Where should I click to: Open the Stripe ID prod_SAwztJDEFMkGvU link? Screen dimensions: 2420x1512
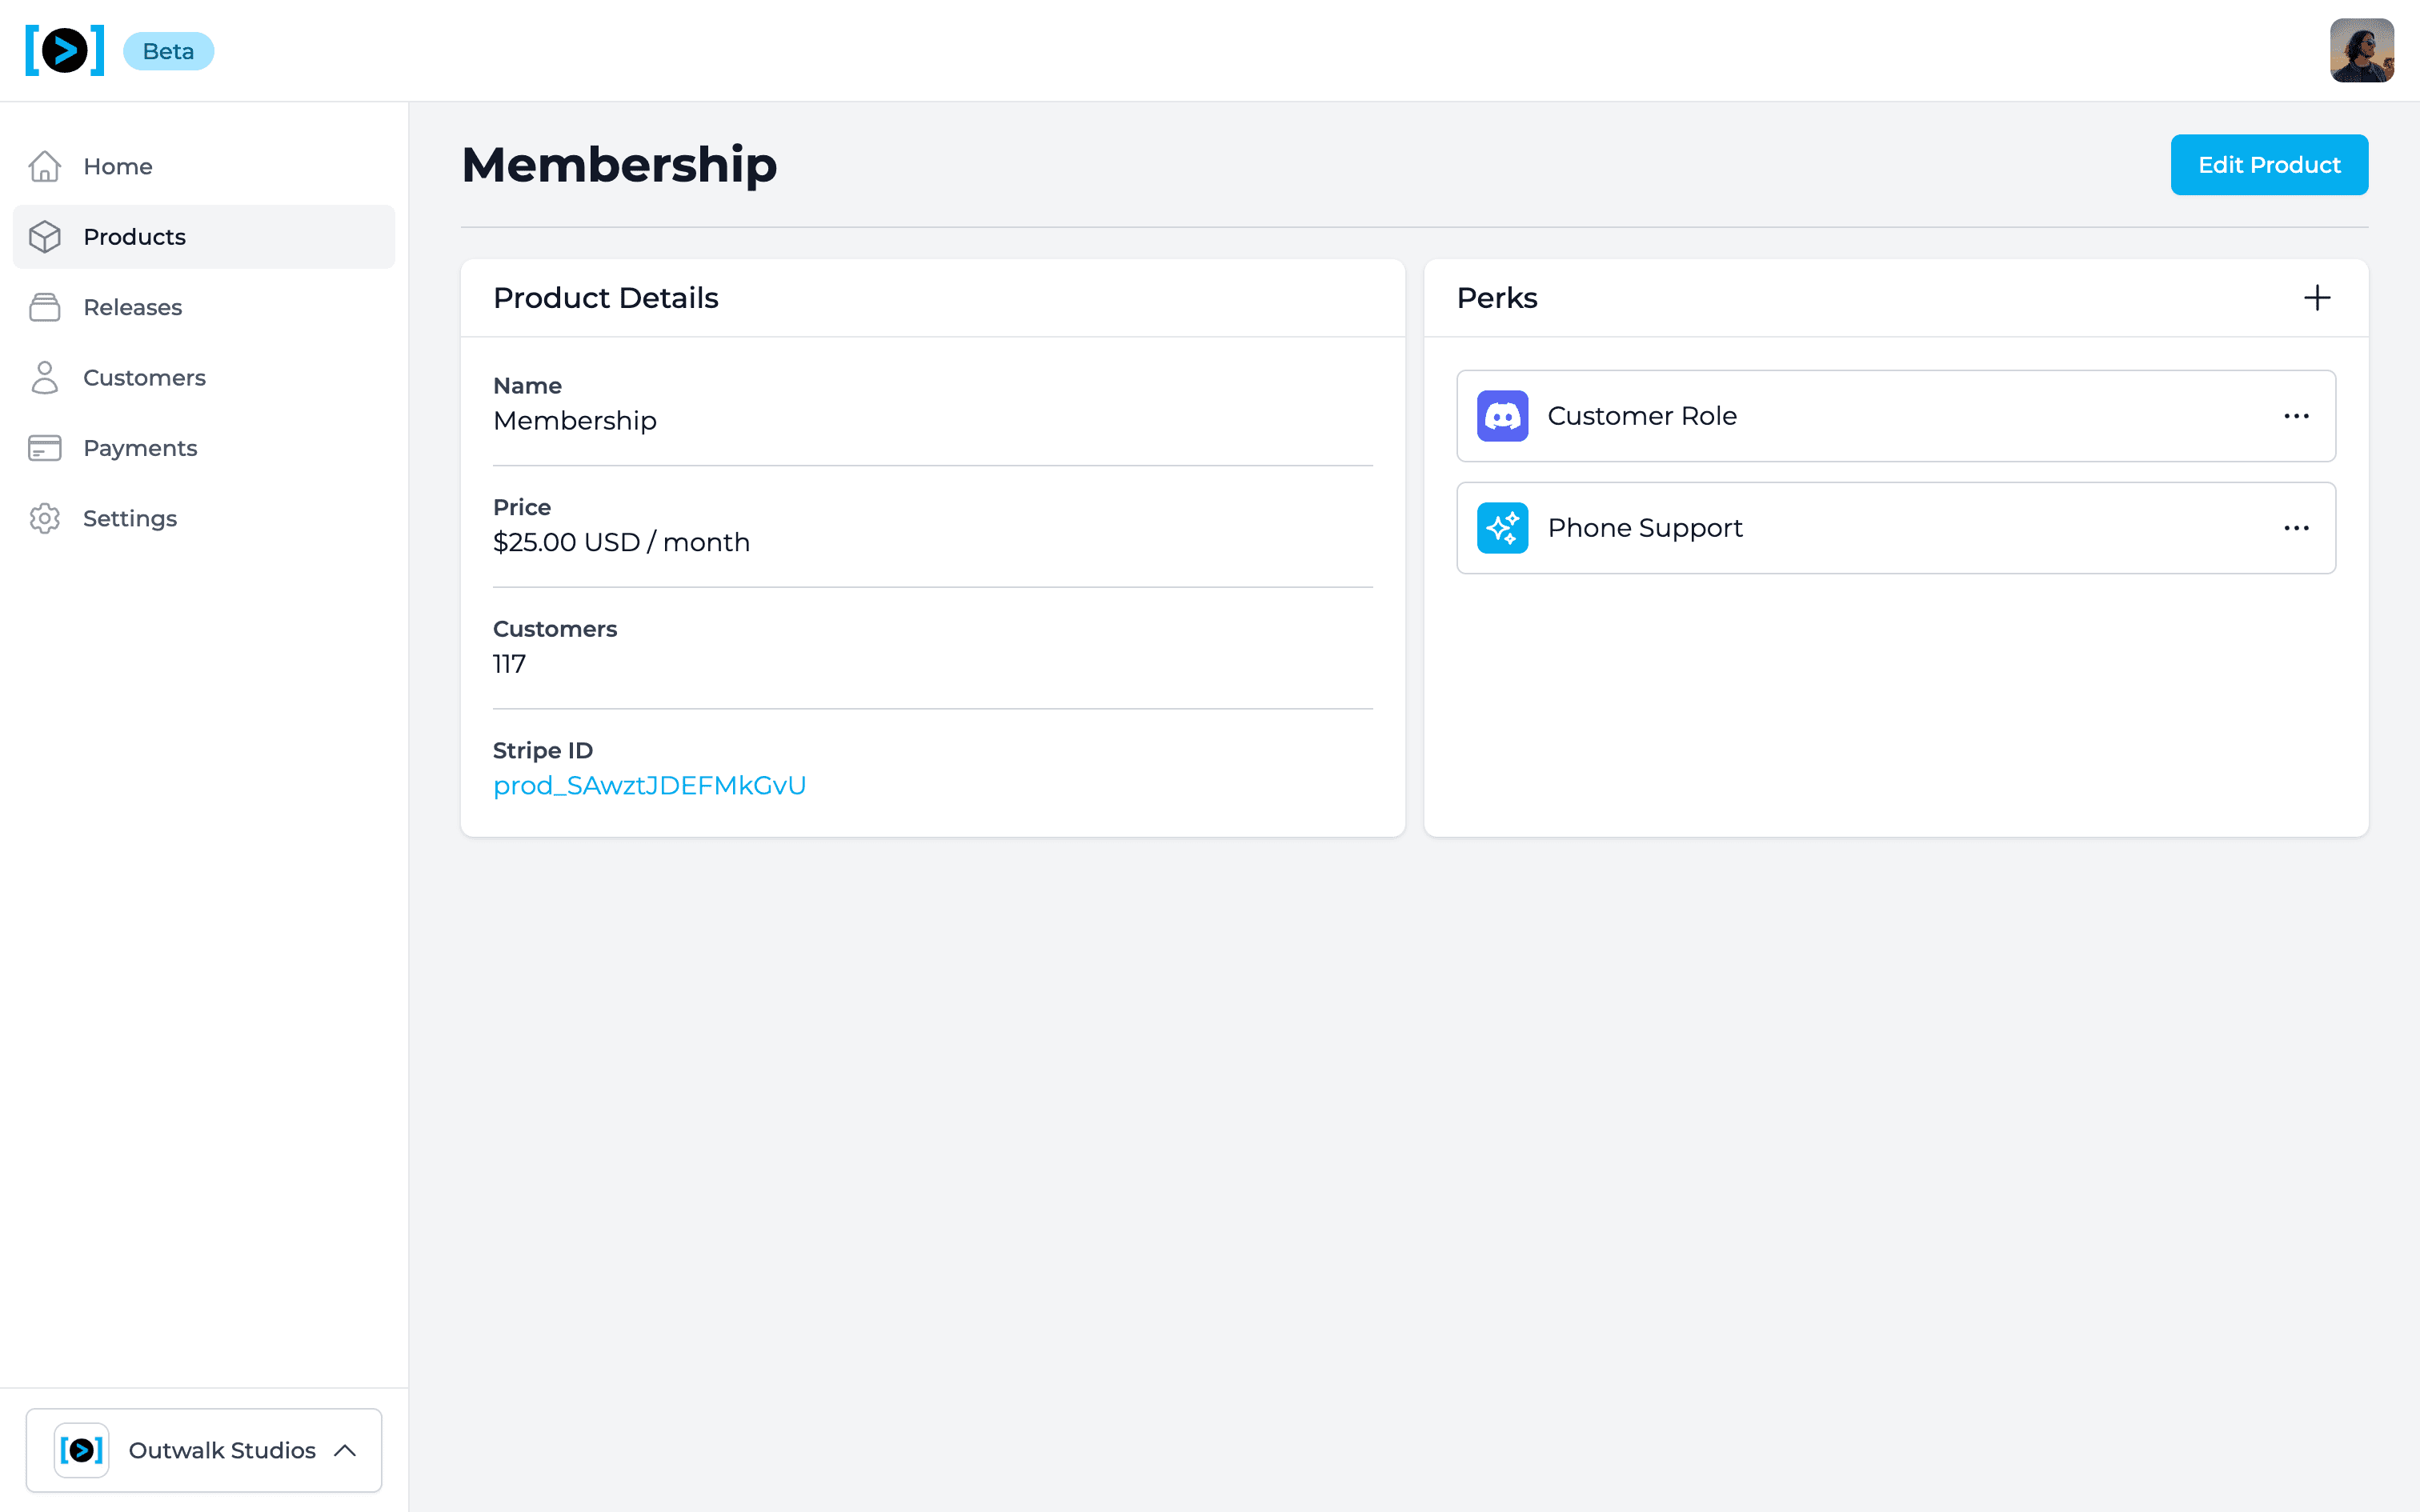point(649,786)
